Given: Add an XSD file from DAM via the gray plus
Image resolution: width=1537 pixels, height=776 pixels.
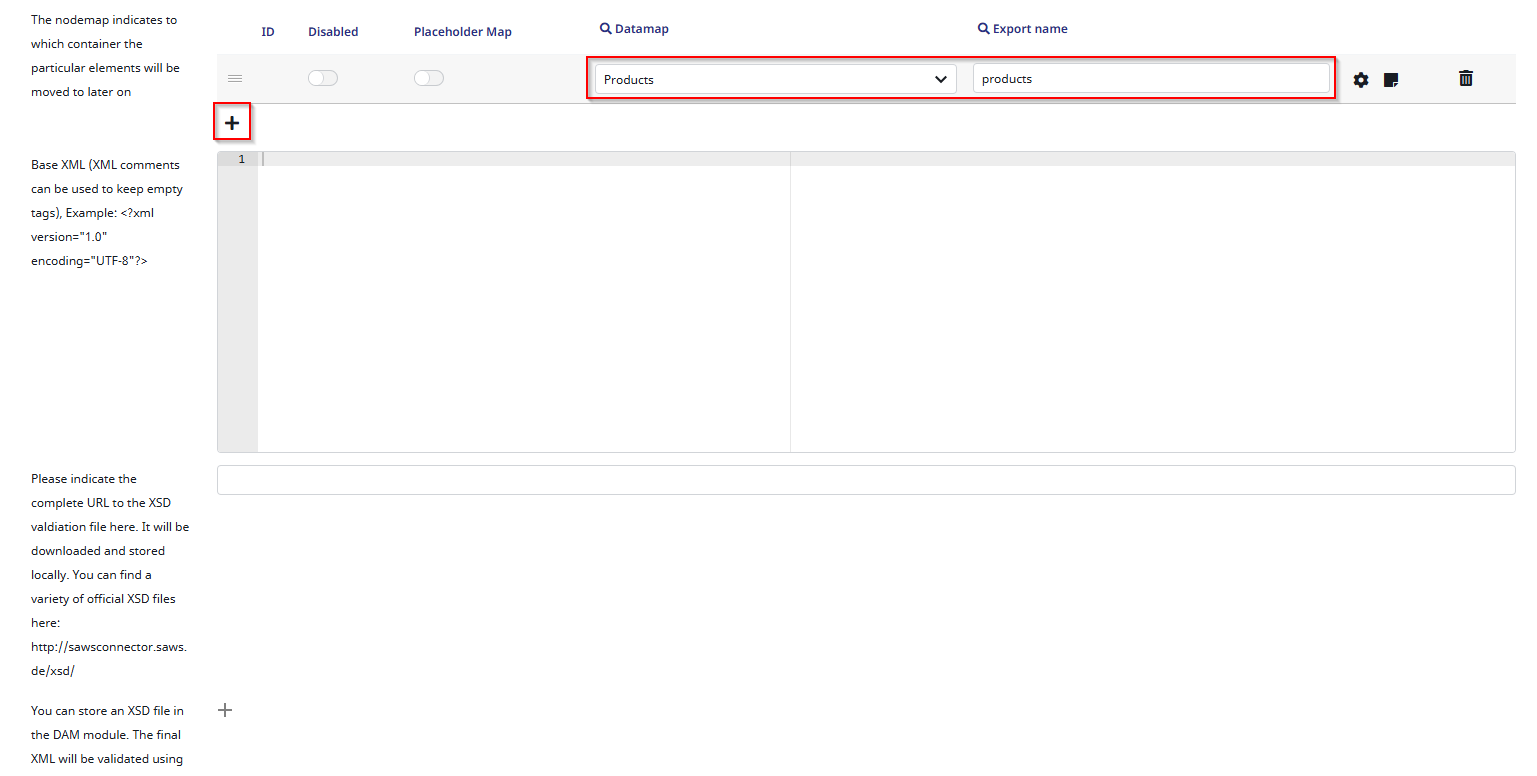Looking at the screenshot, I should 225,710.
